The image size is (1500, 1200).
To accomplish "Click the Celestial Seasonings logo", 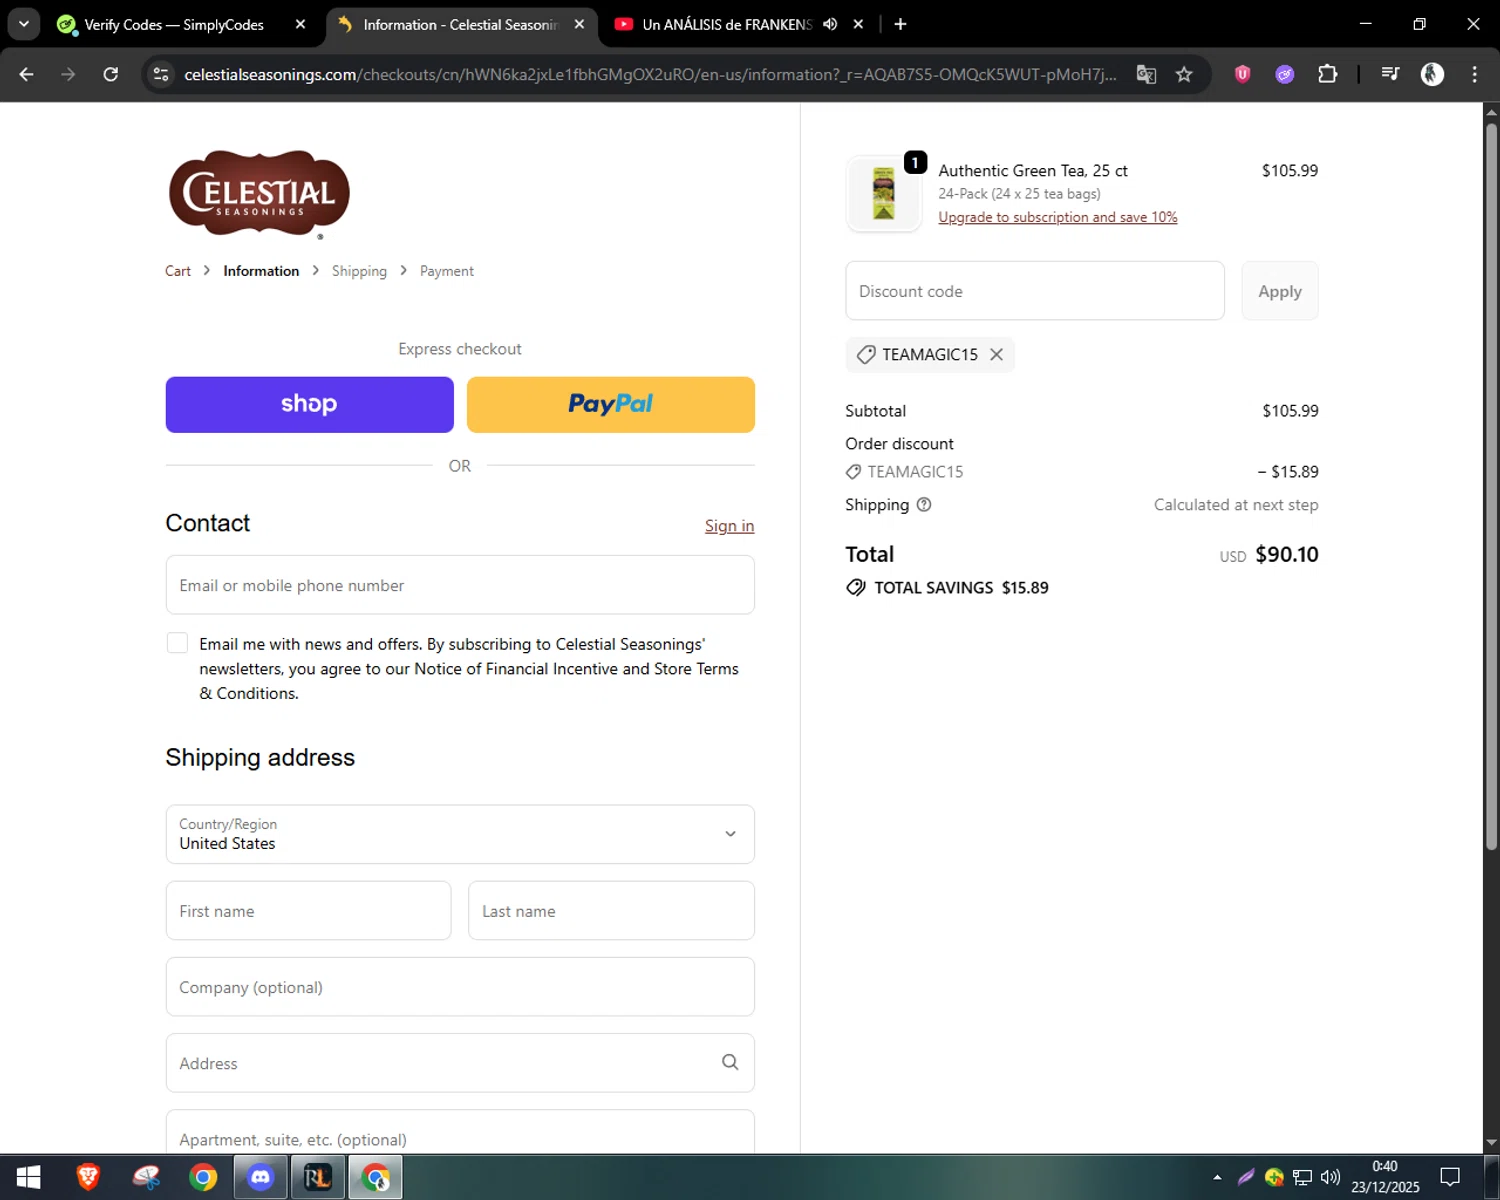I will [259, 194].
